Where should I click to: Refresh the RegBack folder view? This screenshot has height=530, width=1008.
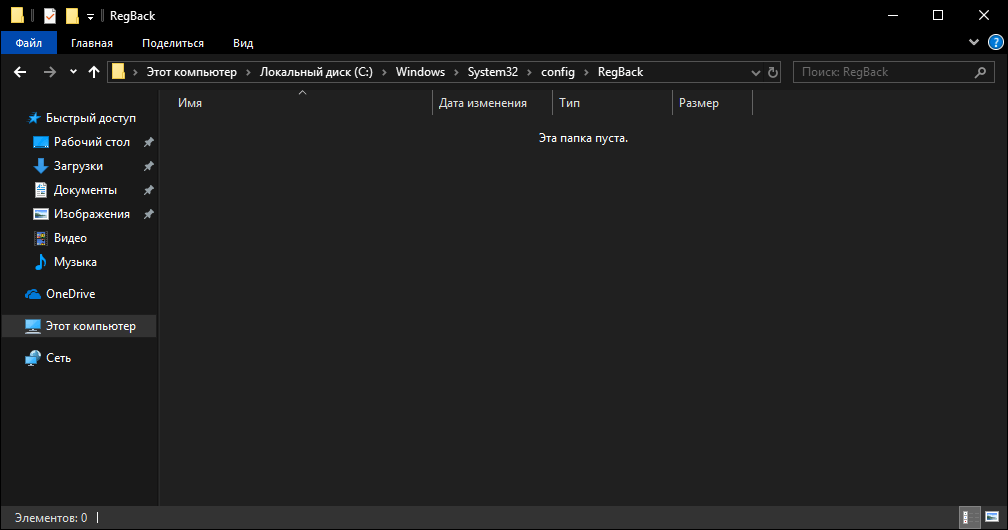point(773,72)
